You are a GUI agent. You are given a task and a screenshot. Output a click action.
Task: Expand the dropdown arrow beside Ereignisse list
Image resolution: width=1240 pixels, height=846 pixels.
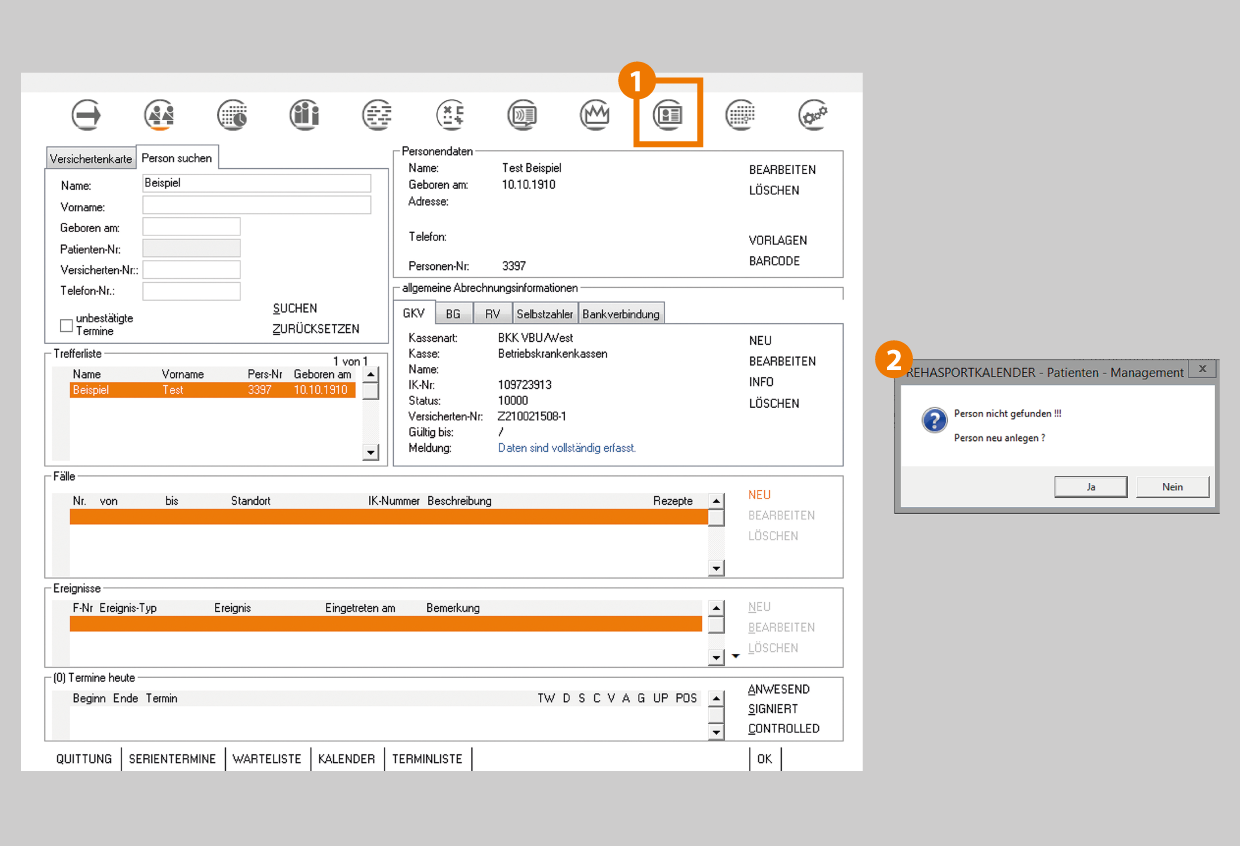[x=736, y=656]
